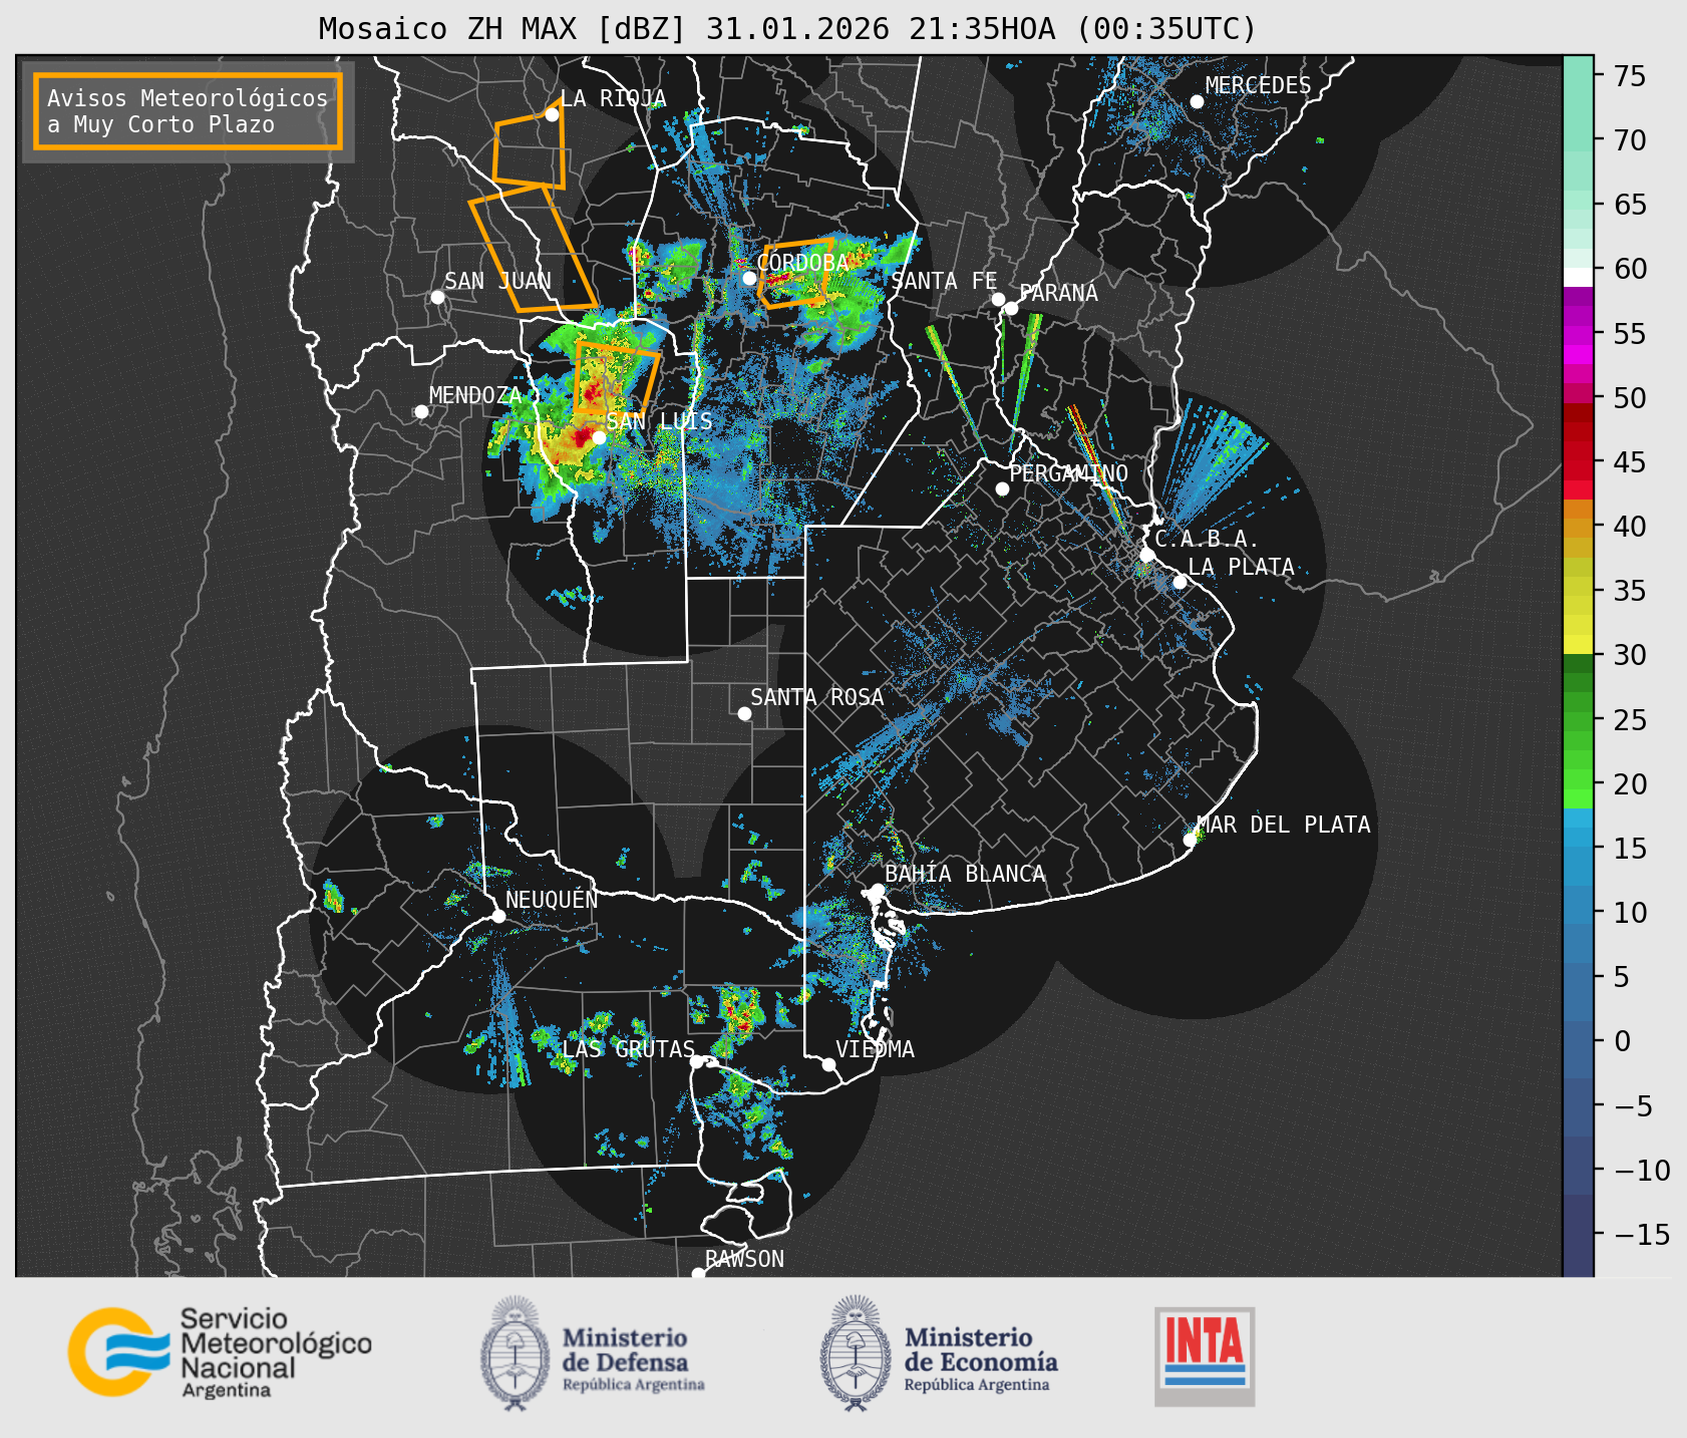
Task: Click the NEUQUÉN city label
Action: click(x=552, y=899)
